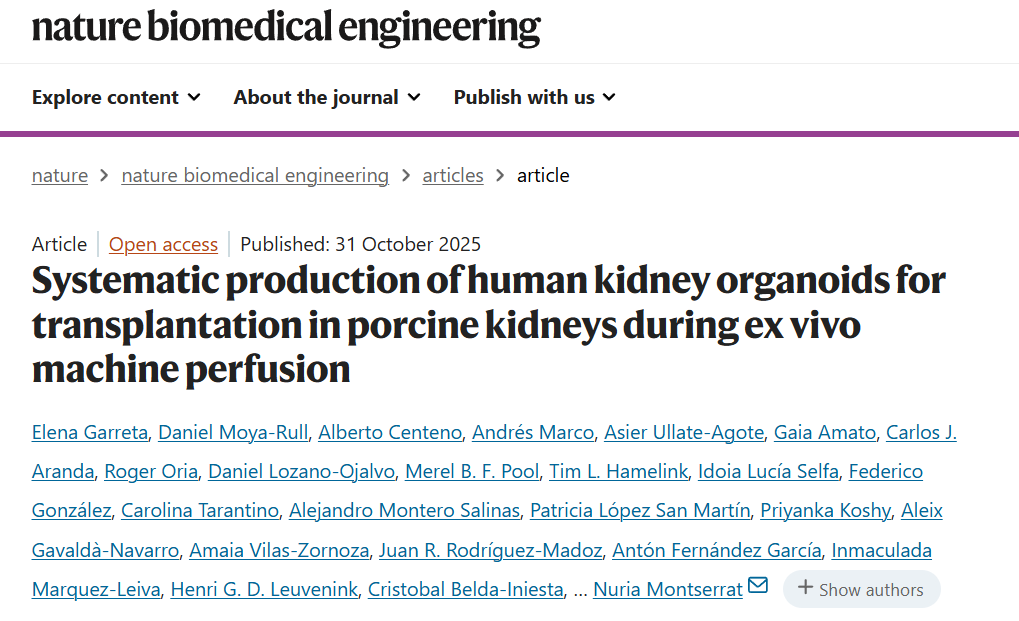Click author Alberto Centeno

(389, 432)
